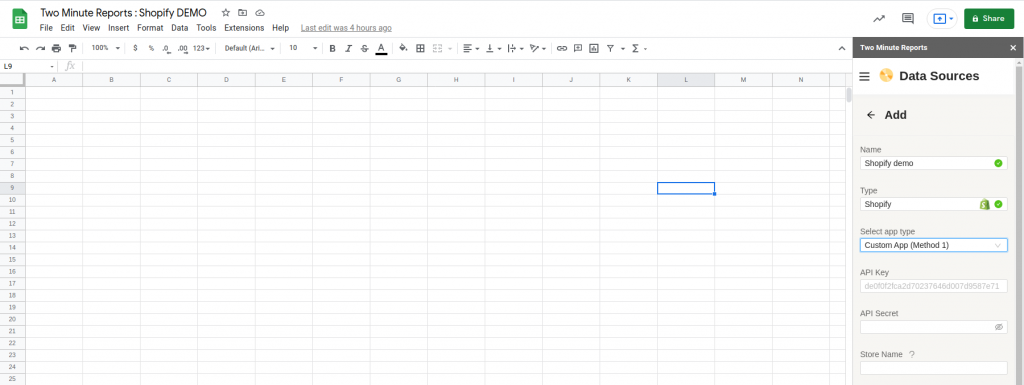Click the Undo icon in toolbar
Screen dimensions: 1024x385
click(24, 48)
